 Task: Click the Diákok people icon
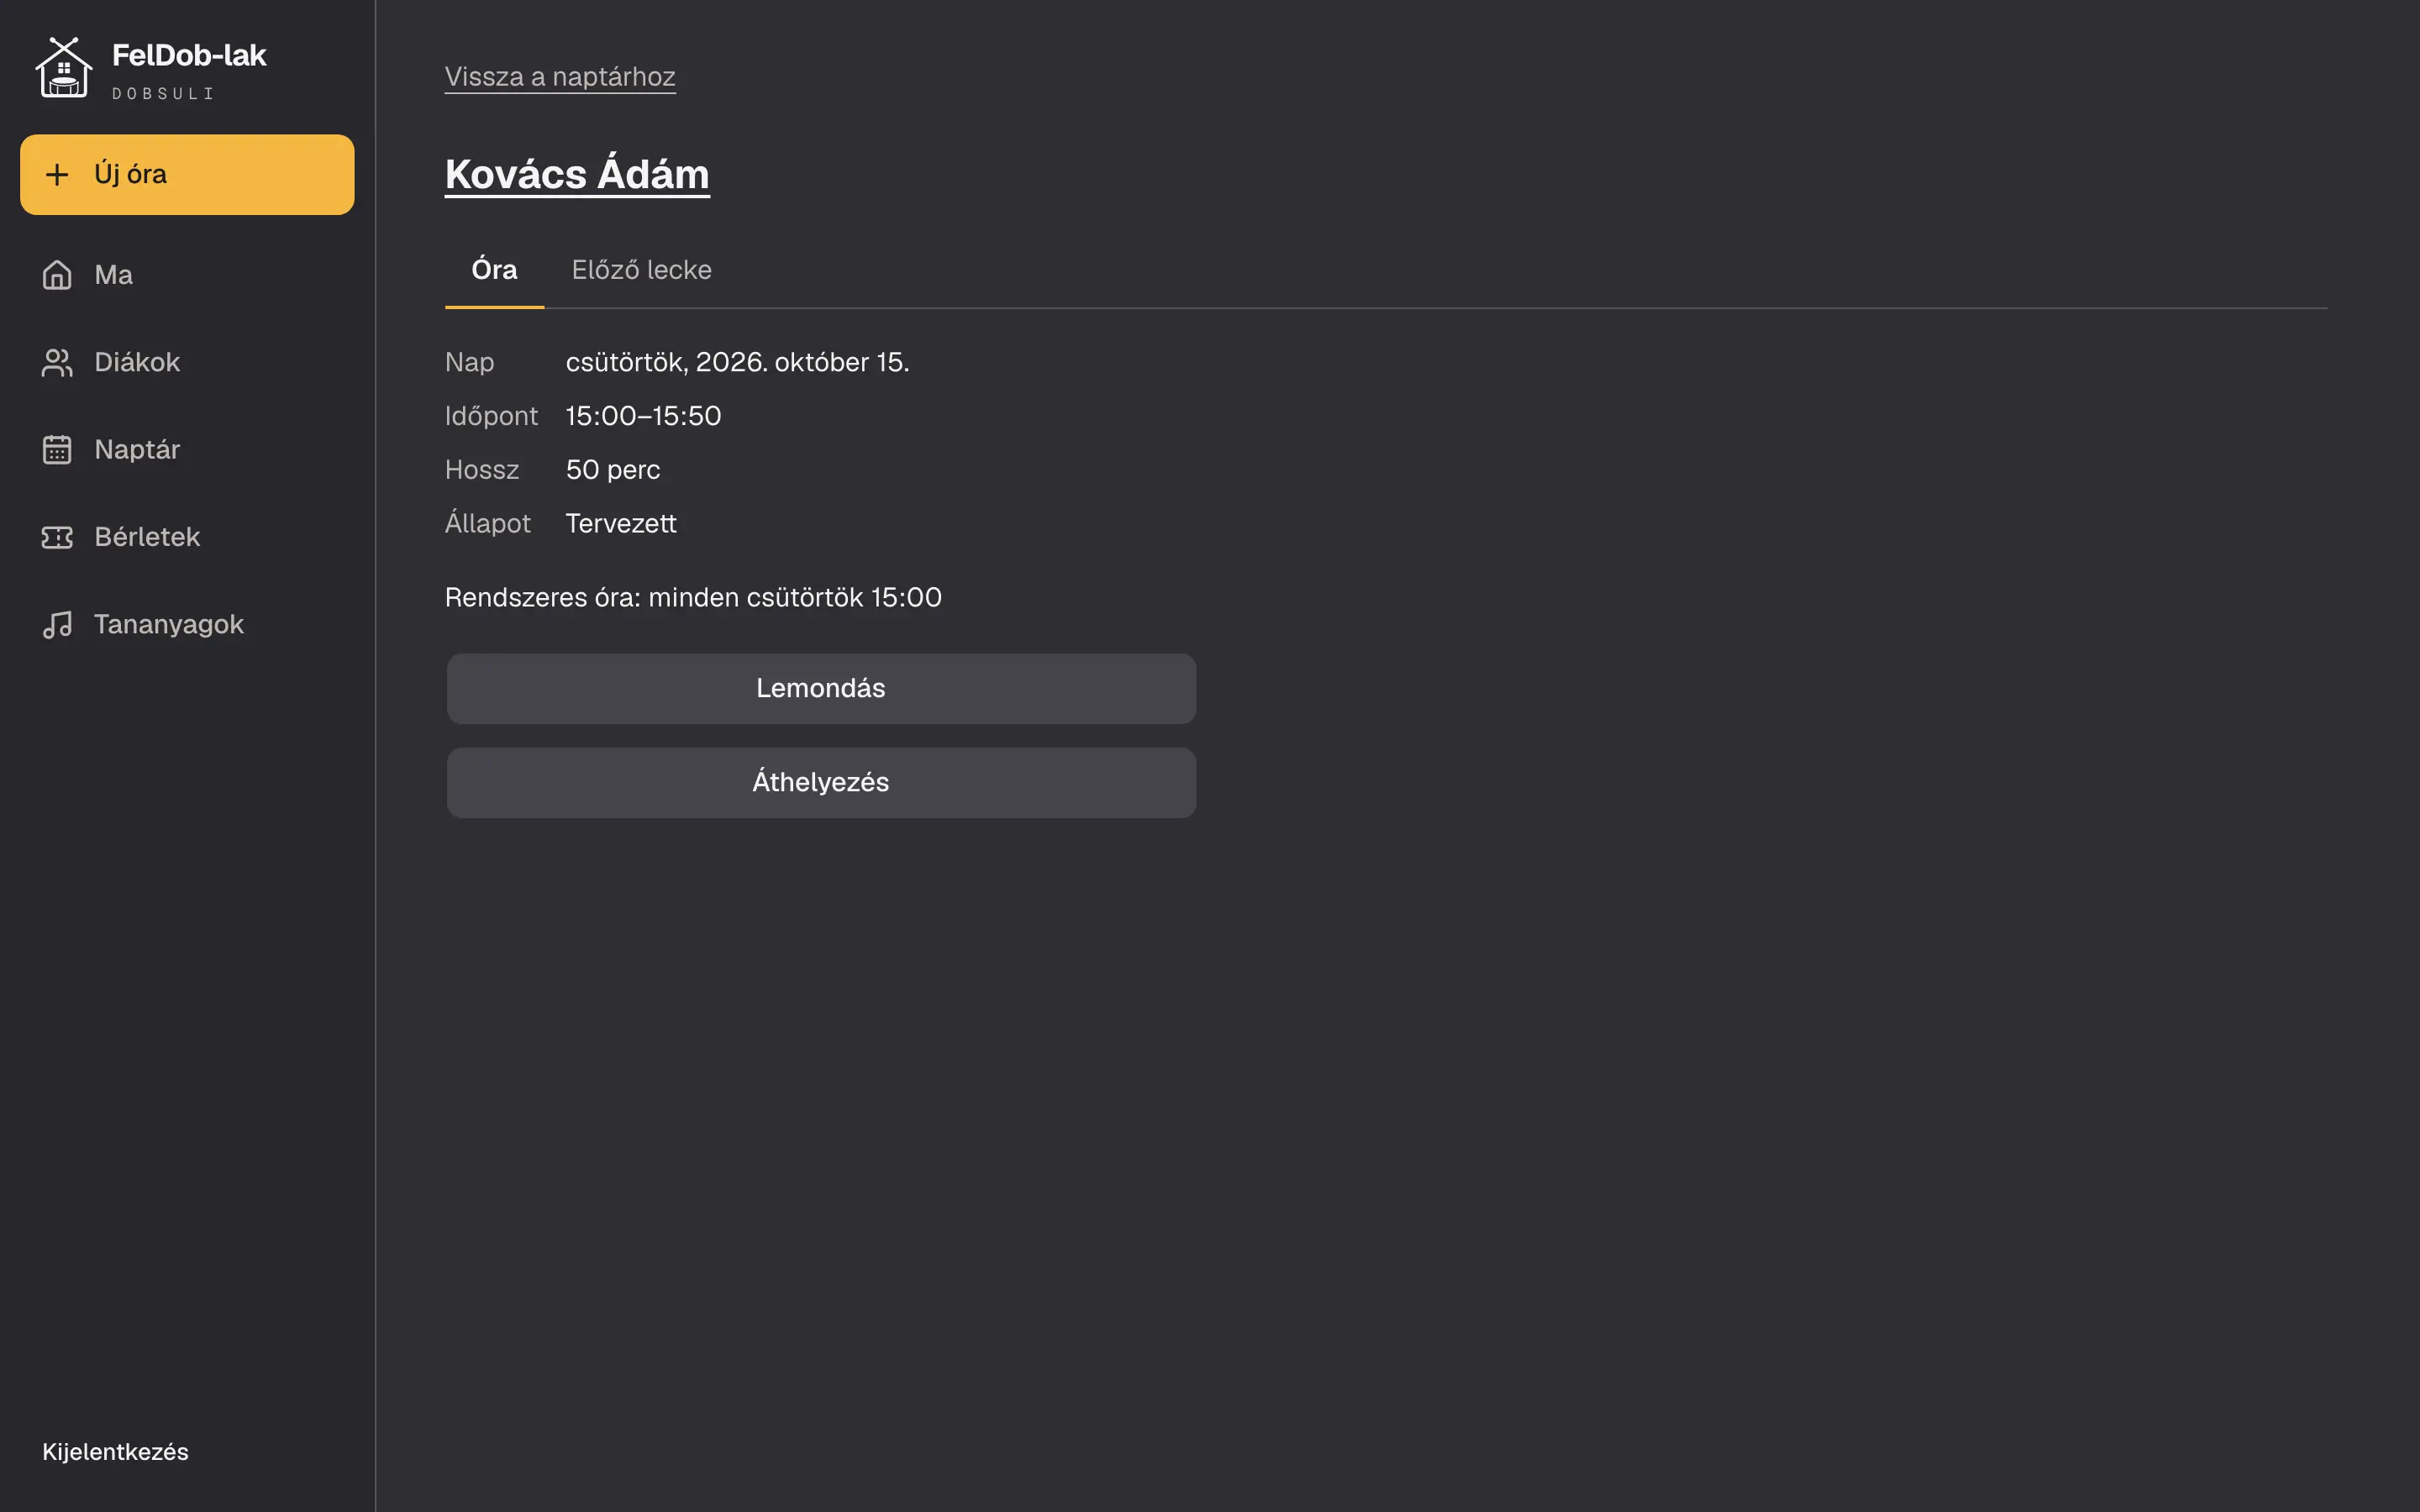(x=57, y=362)
